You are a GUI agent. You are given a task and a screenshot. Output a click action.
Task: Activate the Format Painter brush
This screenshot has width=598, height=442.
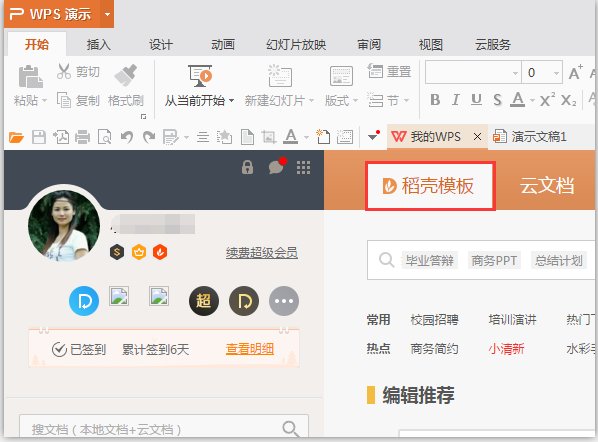tap(126, 75)
